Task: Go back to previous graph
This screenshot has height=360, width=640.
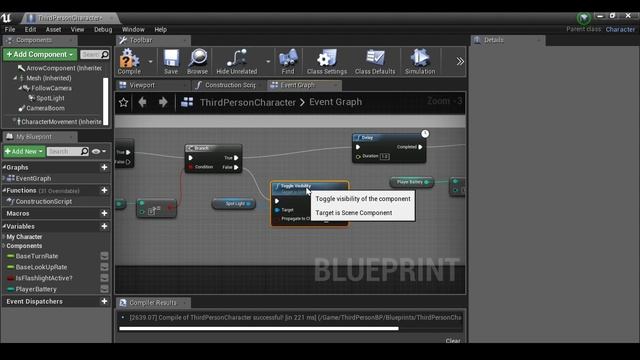Action: point(142,102)
